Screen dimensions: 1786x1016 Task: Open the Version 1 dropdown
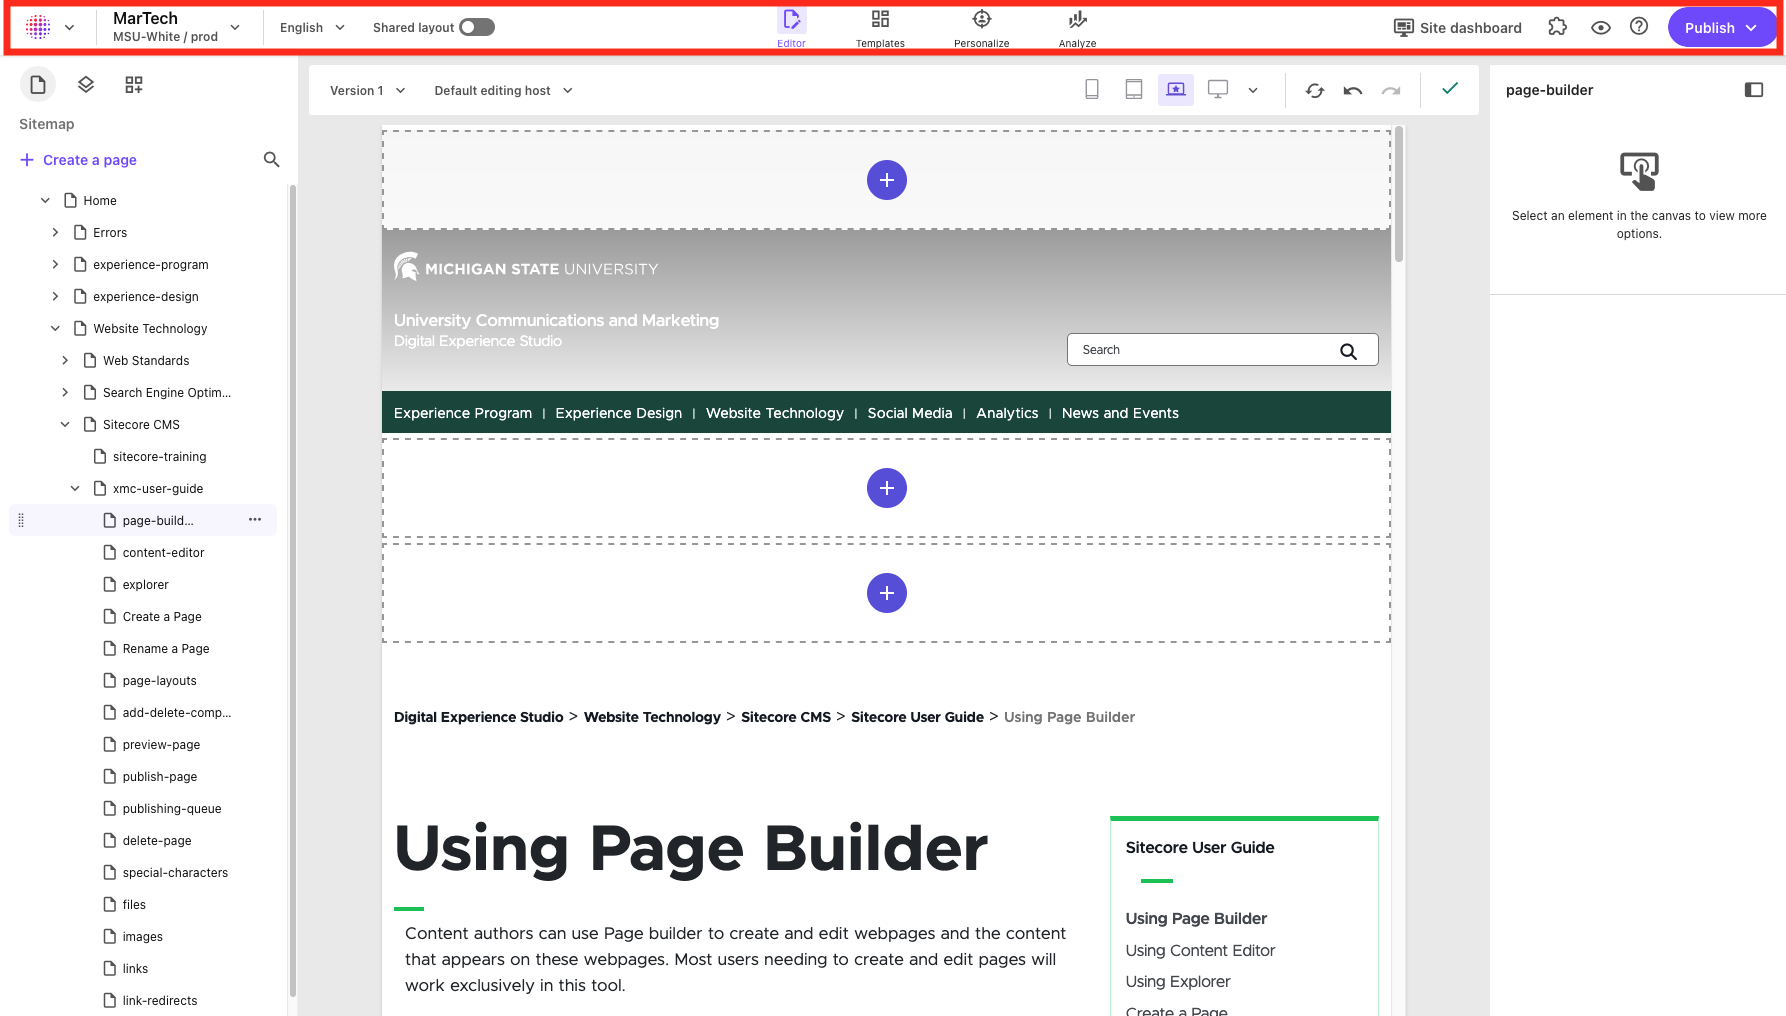click(x=366, y=90)
